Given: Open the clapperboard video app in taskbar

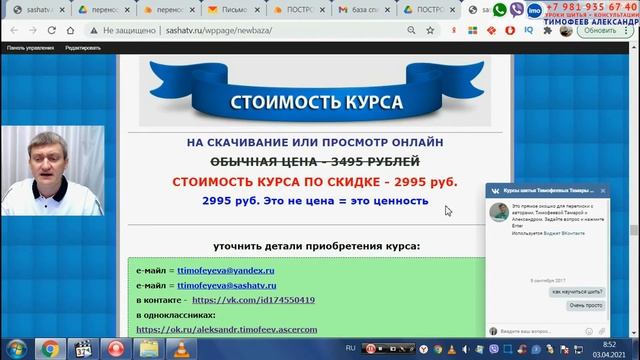Looking at the screenshot, I should coord(83,349).
